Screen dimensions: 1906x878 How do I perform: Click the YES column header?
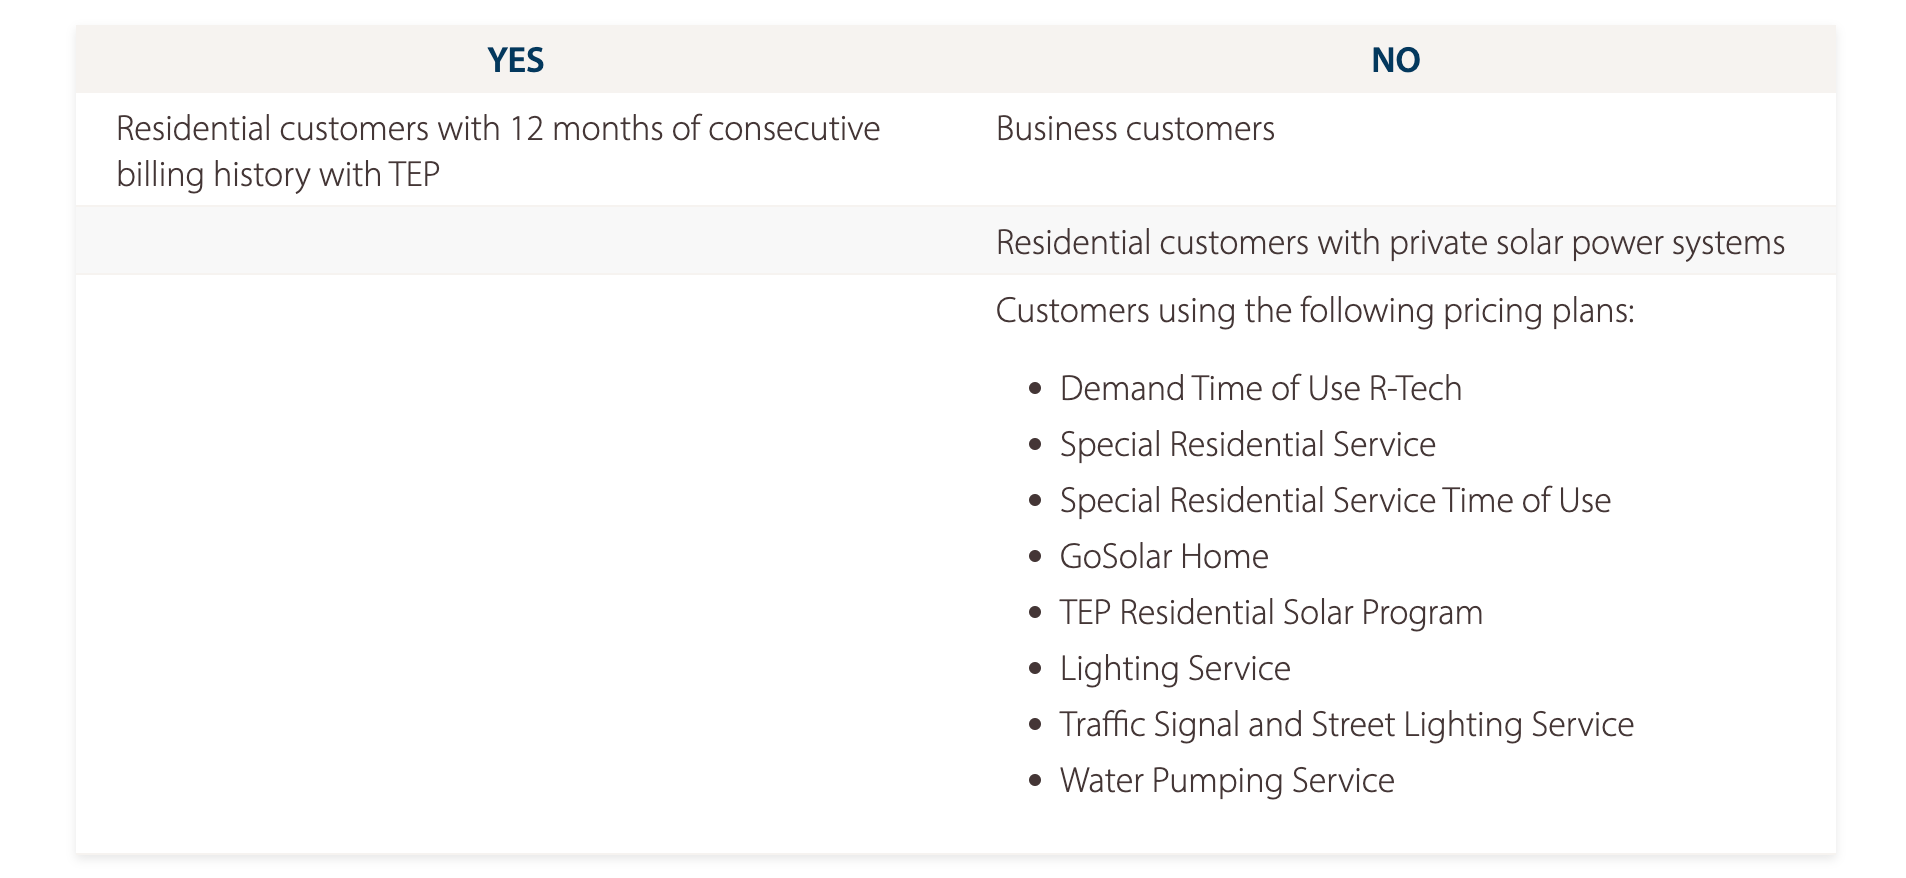click(x=515, y=60)
